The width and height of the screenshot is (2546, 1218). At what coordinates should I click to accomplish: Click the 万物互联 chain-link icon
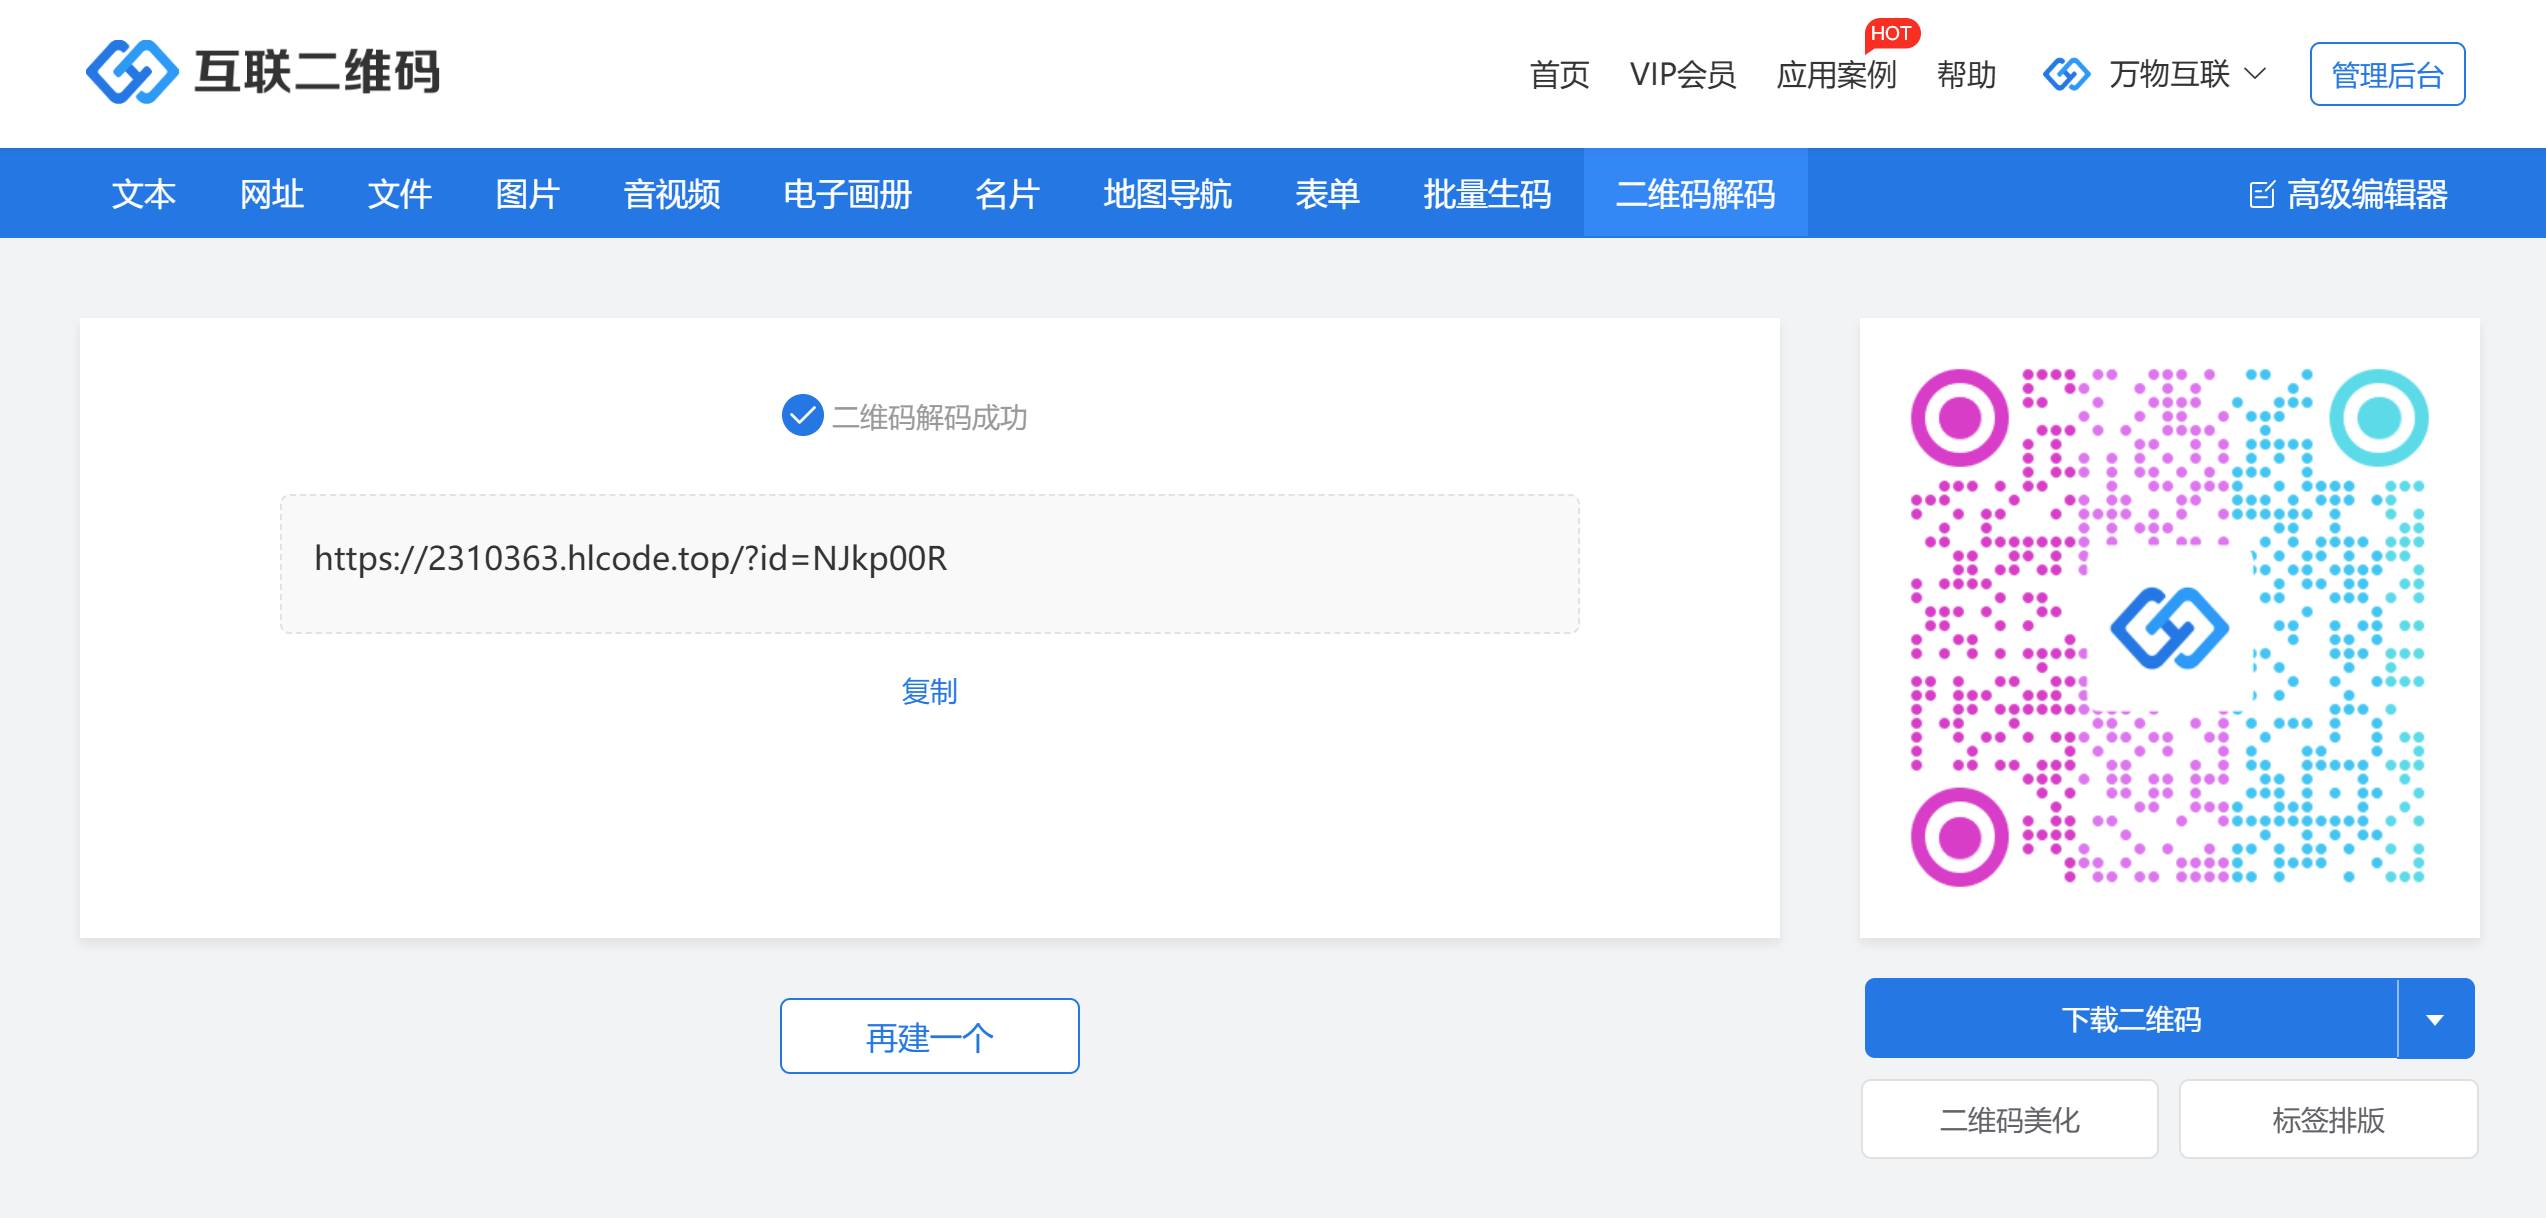(2066, 74)
